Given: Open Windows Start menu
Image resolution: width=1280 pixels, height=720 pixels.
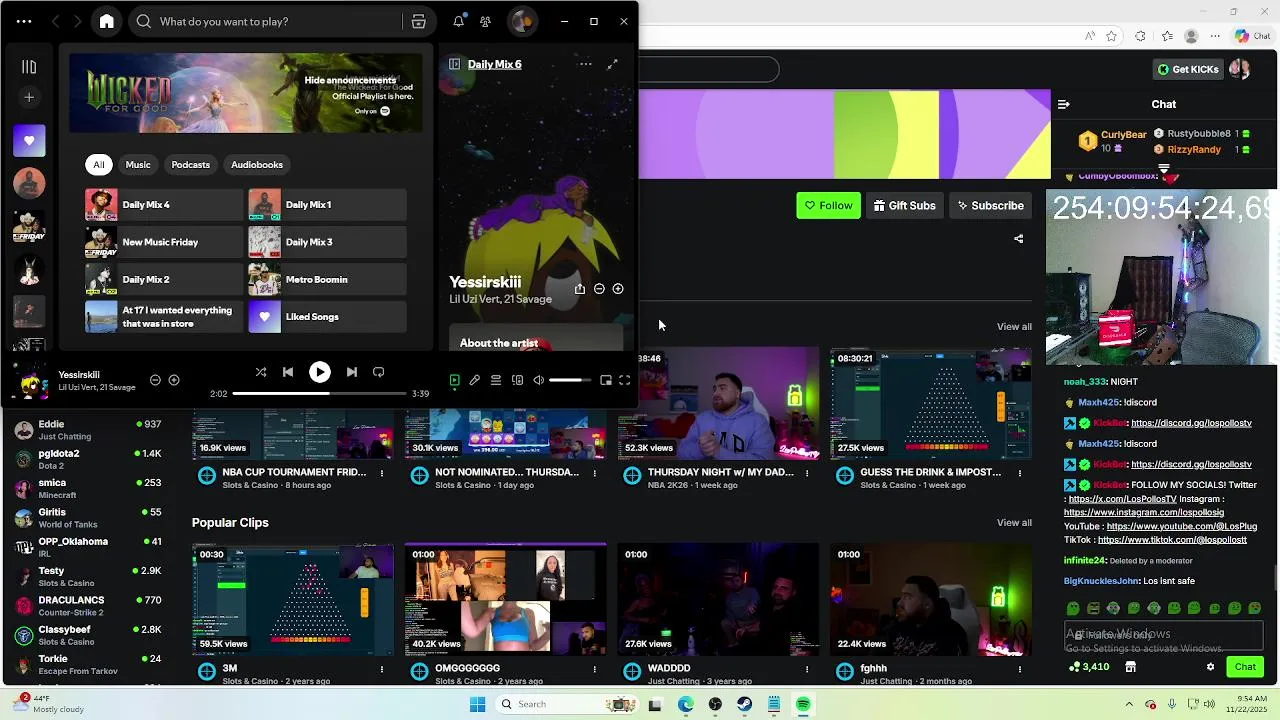Looking at the screenshot, I should [477, 704].
